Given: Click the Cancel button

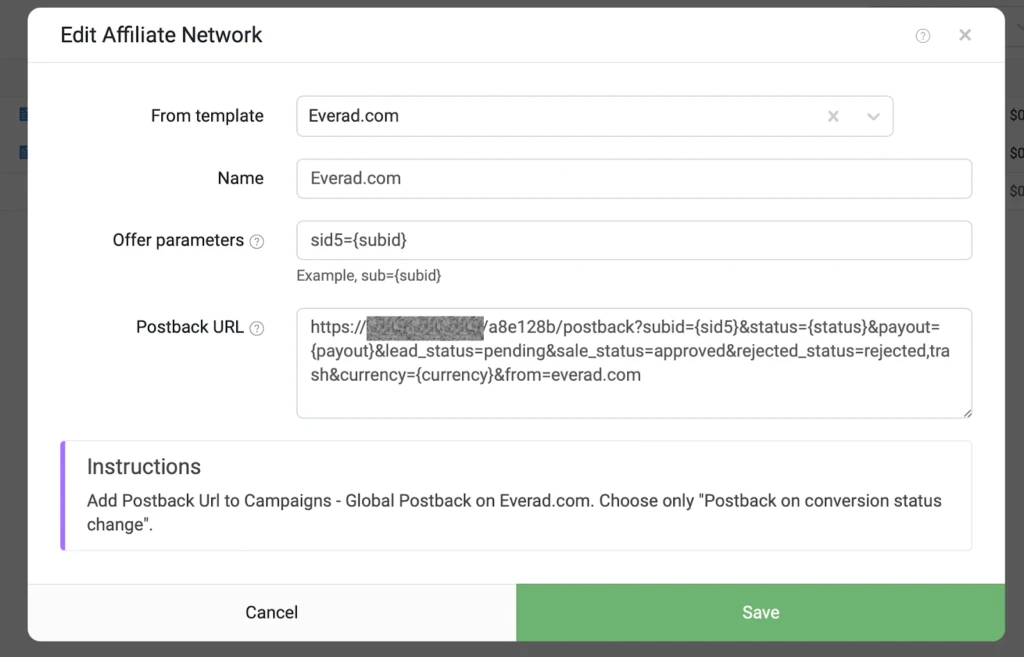Looking at the screenshot, I should [272, 613].
